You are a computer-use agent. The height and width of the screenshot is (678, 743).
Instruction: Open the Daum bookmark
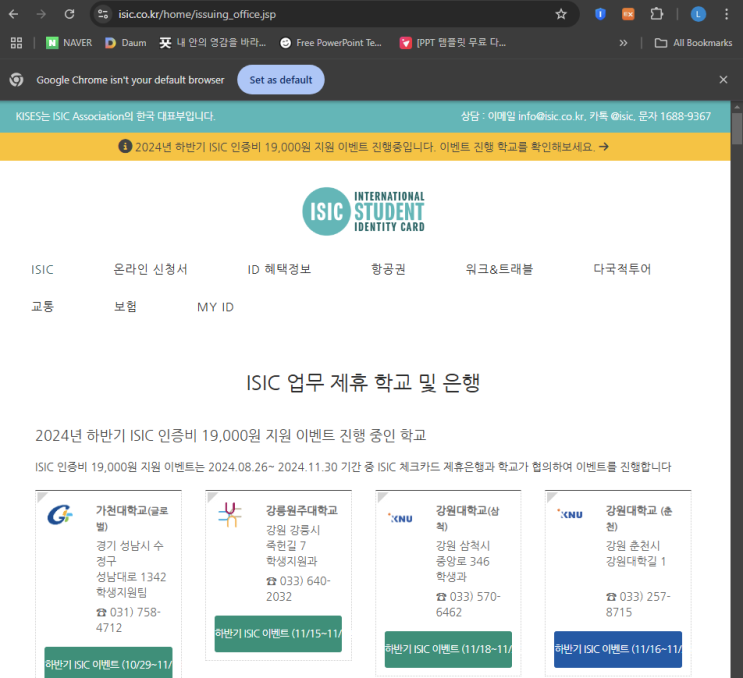pos(126,43)
